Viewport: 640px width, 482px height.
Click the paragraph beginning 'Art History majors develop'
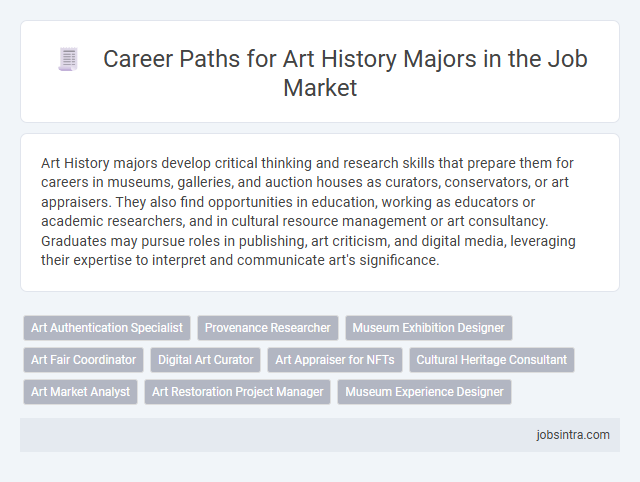point(308,211)
